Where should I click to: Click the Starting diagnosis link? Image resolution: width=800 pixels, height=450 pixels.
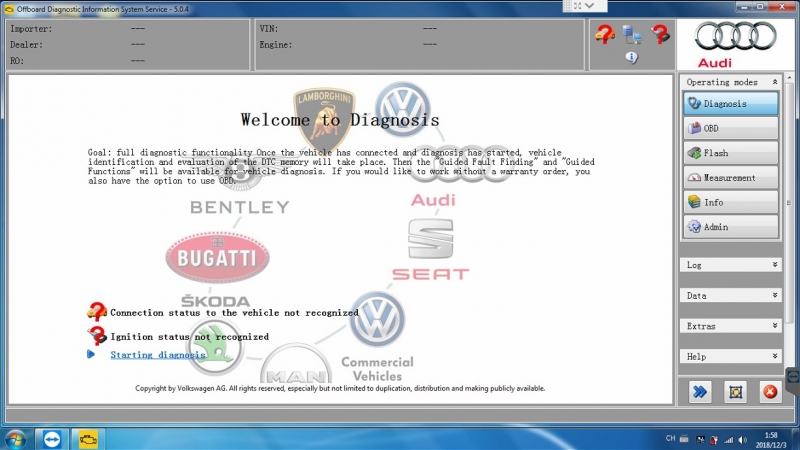(158, 355)
